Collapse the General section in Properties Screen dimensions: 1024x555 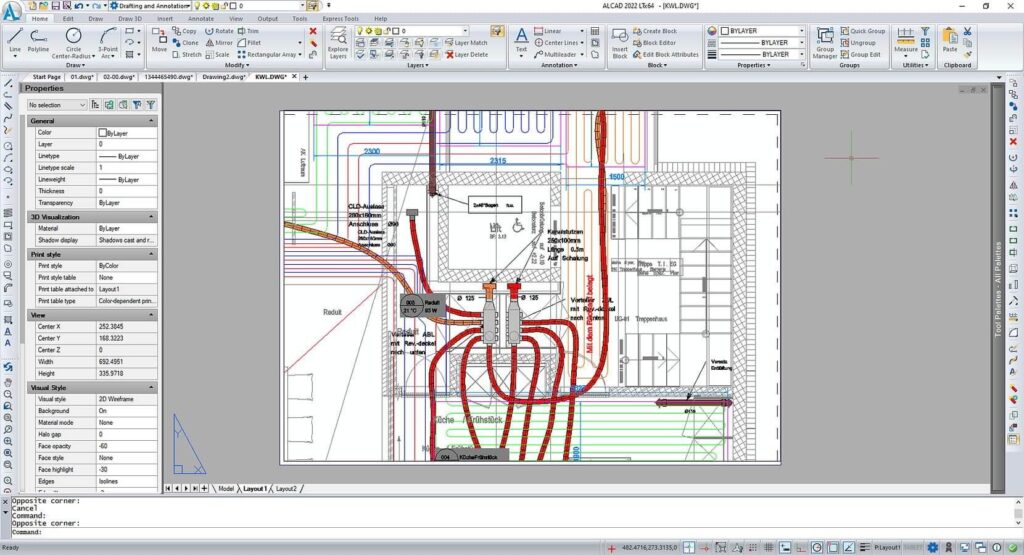pyautogui.click(x=151, y=121)
